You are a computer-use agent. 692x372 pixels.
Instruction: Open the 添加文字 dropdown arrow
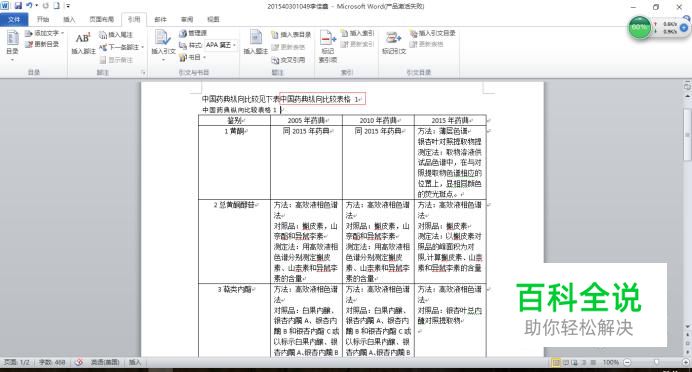[62, 34]
